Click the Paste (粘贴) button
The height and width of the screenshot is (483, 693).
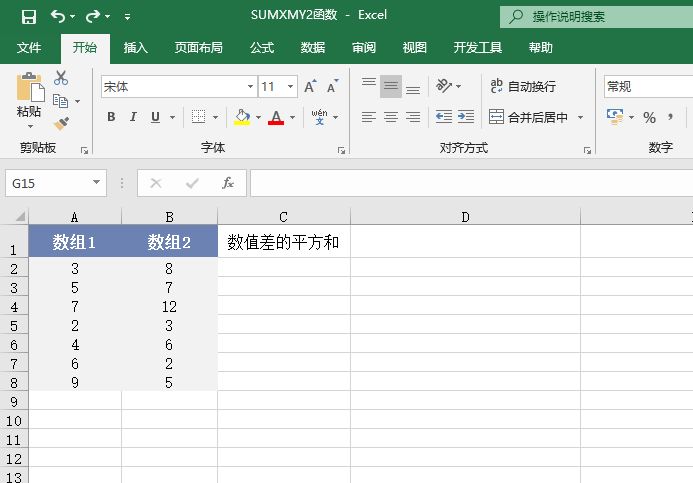coord(29,98)
